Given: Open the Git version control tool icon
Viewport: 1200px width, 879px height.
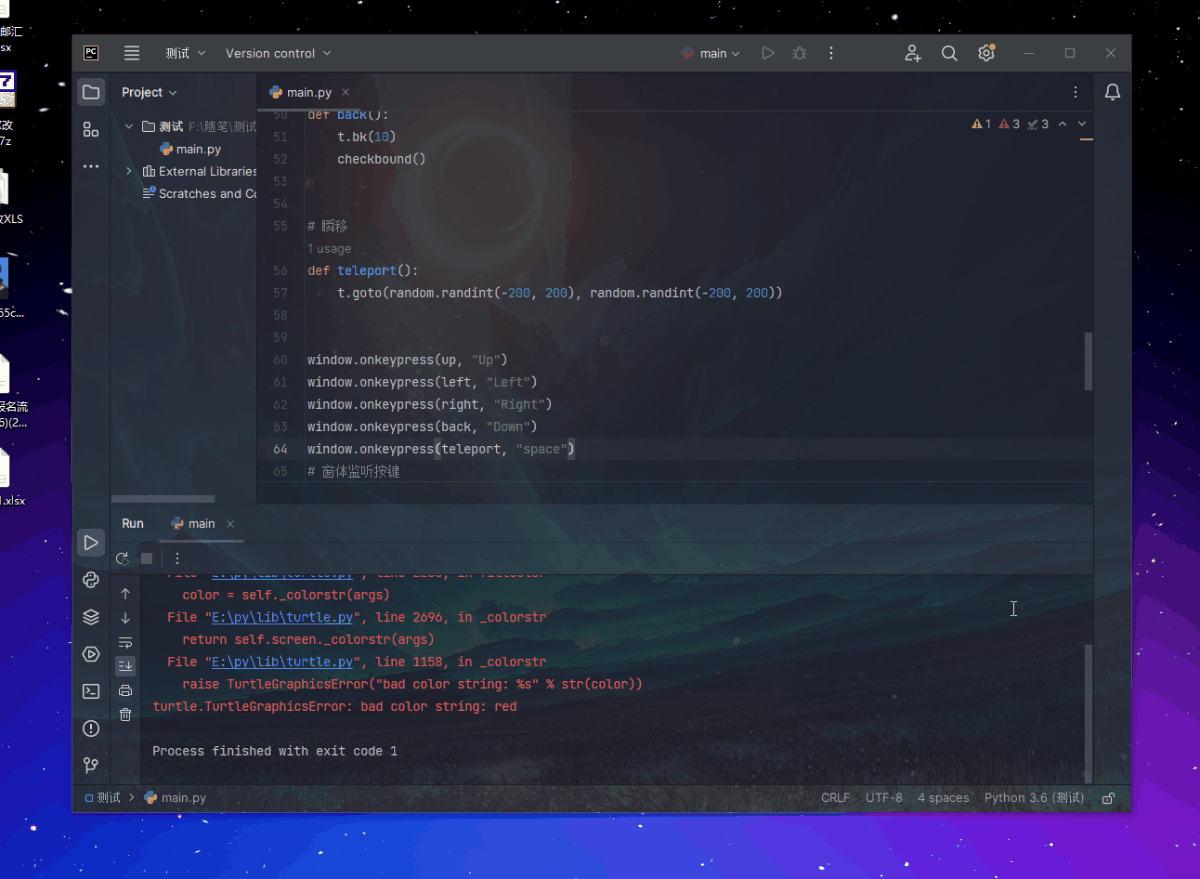Looking at the screenshot, I should click(91, 765).
